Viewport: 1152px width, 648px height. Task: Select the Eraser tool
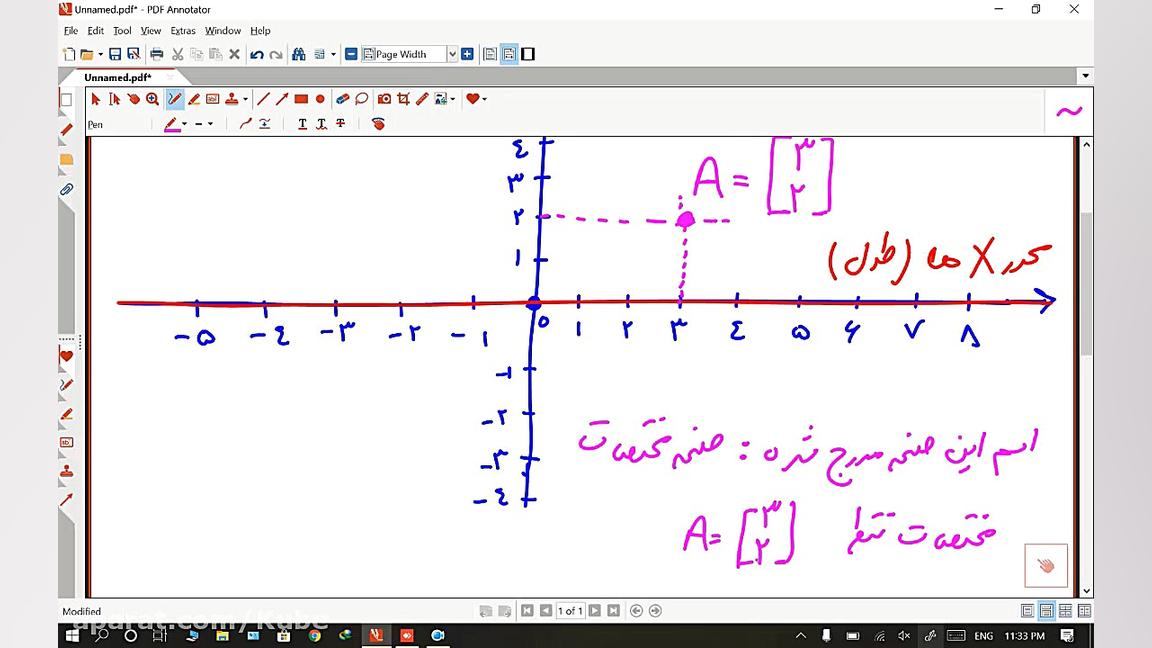(x=342, y=98)
